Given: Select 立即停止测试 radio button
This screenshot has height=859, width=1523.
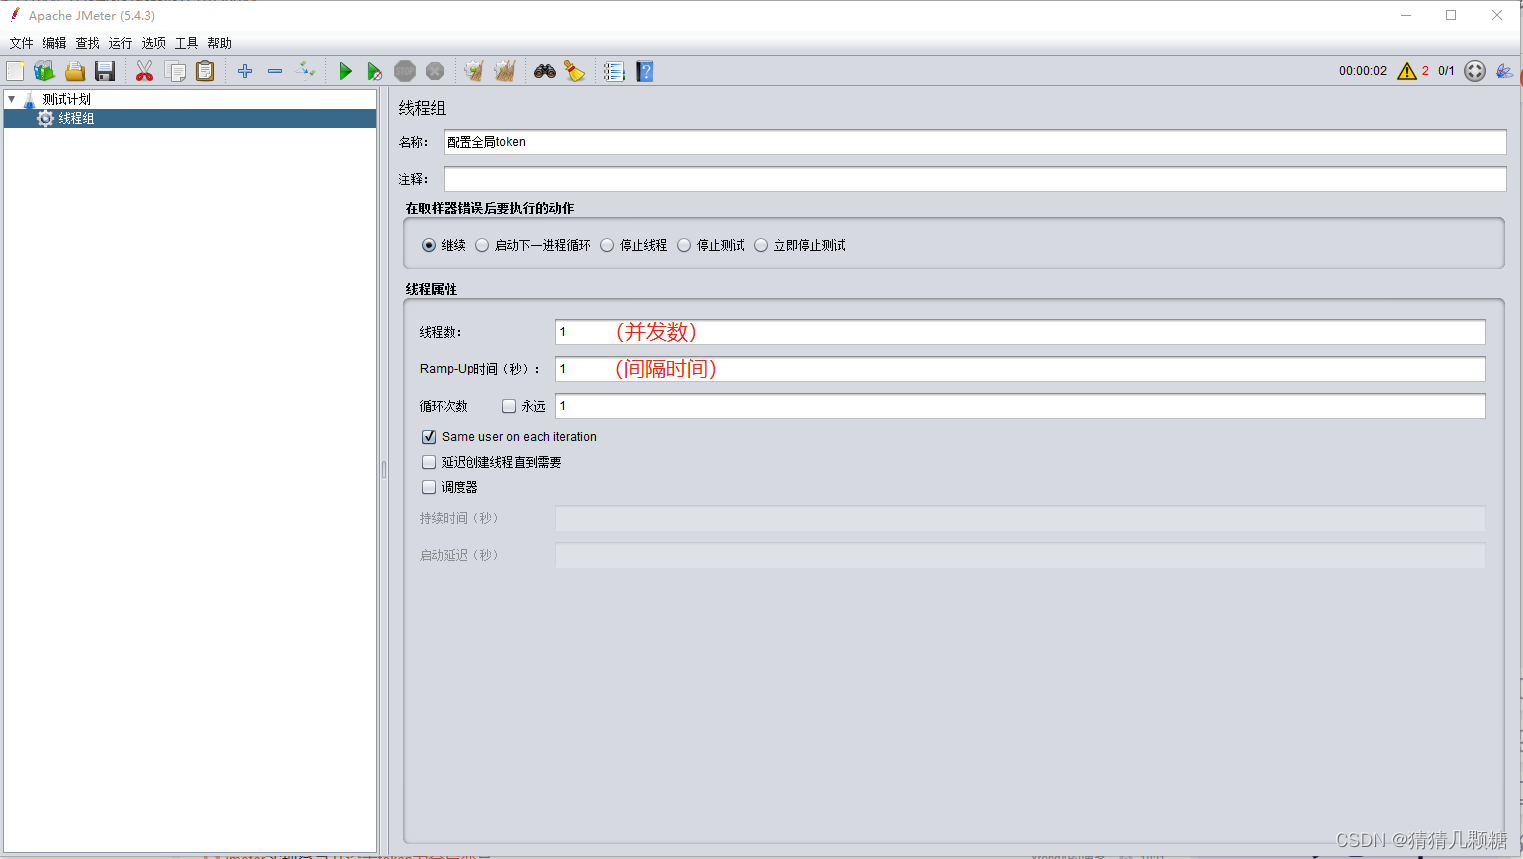Looking at the screenshot, I should point(761,245).
